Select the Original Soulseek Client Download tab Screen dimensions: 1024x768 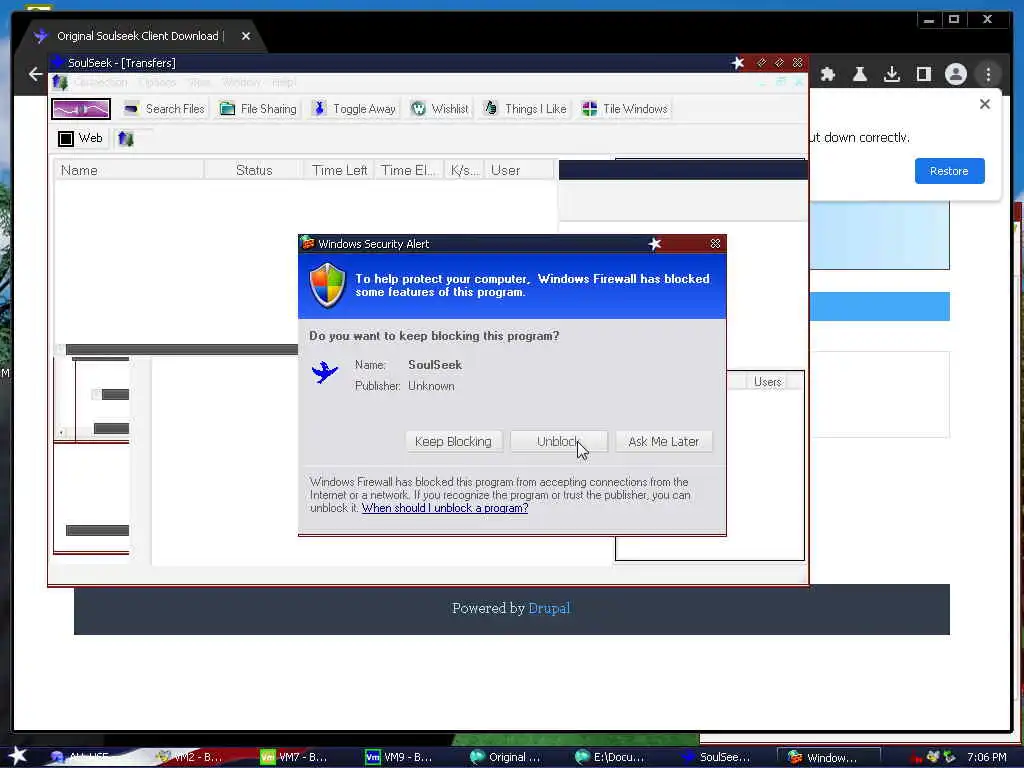138,36
